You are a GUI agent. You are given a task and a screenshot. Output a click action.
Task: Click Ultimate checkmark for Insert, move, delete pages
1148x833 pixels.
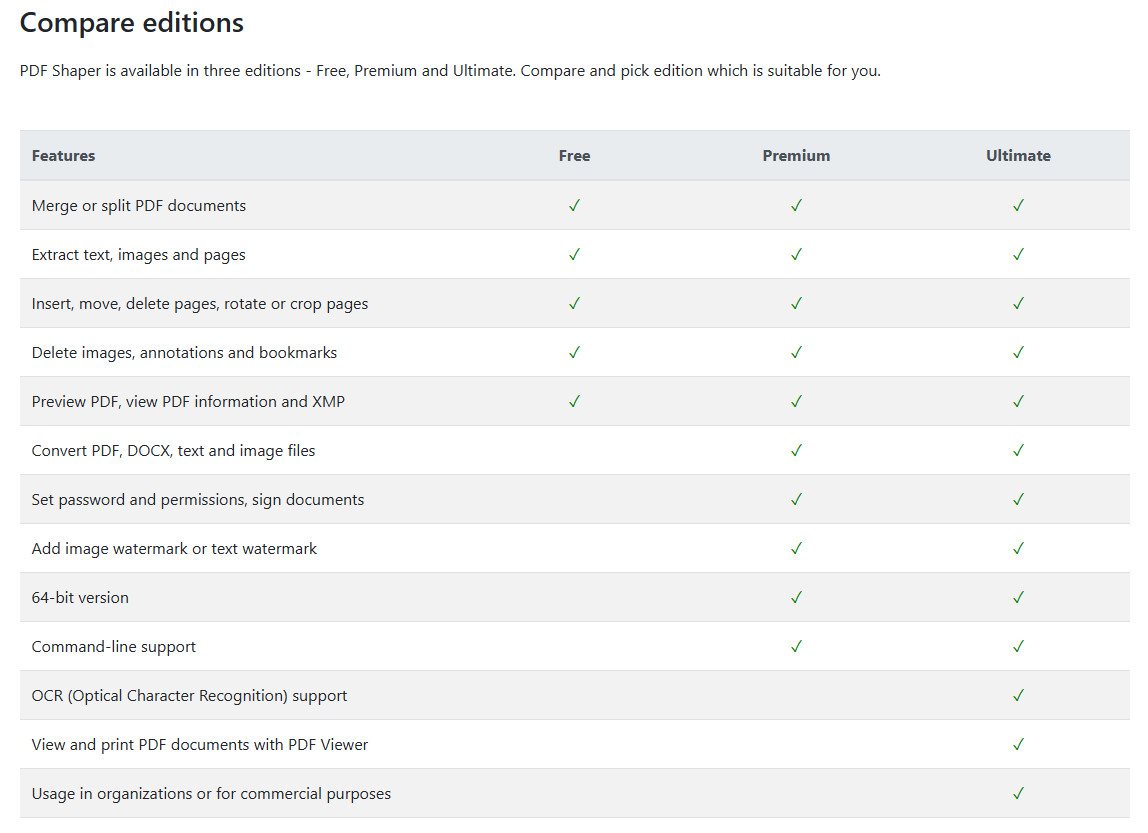pyautogui.click(x=1018, y=303)
